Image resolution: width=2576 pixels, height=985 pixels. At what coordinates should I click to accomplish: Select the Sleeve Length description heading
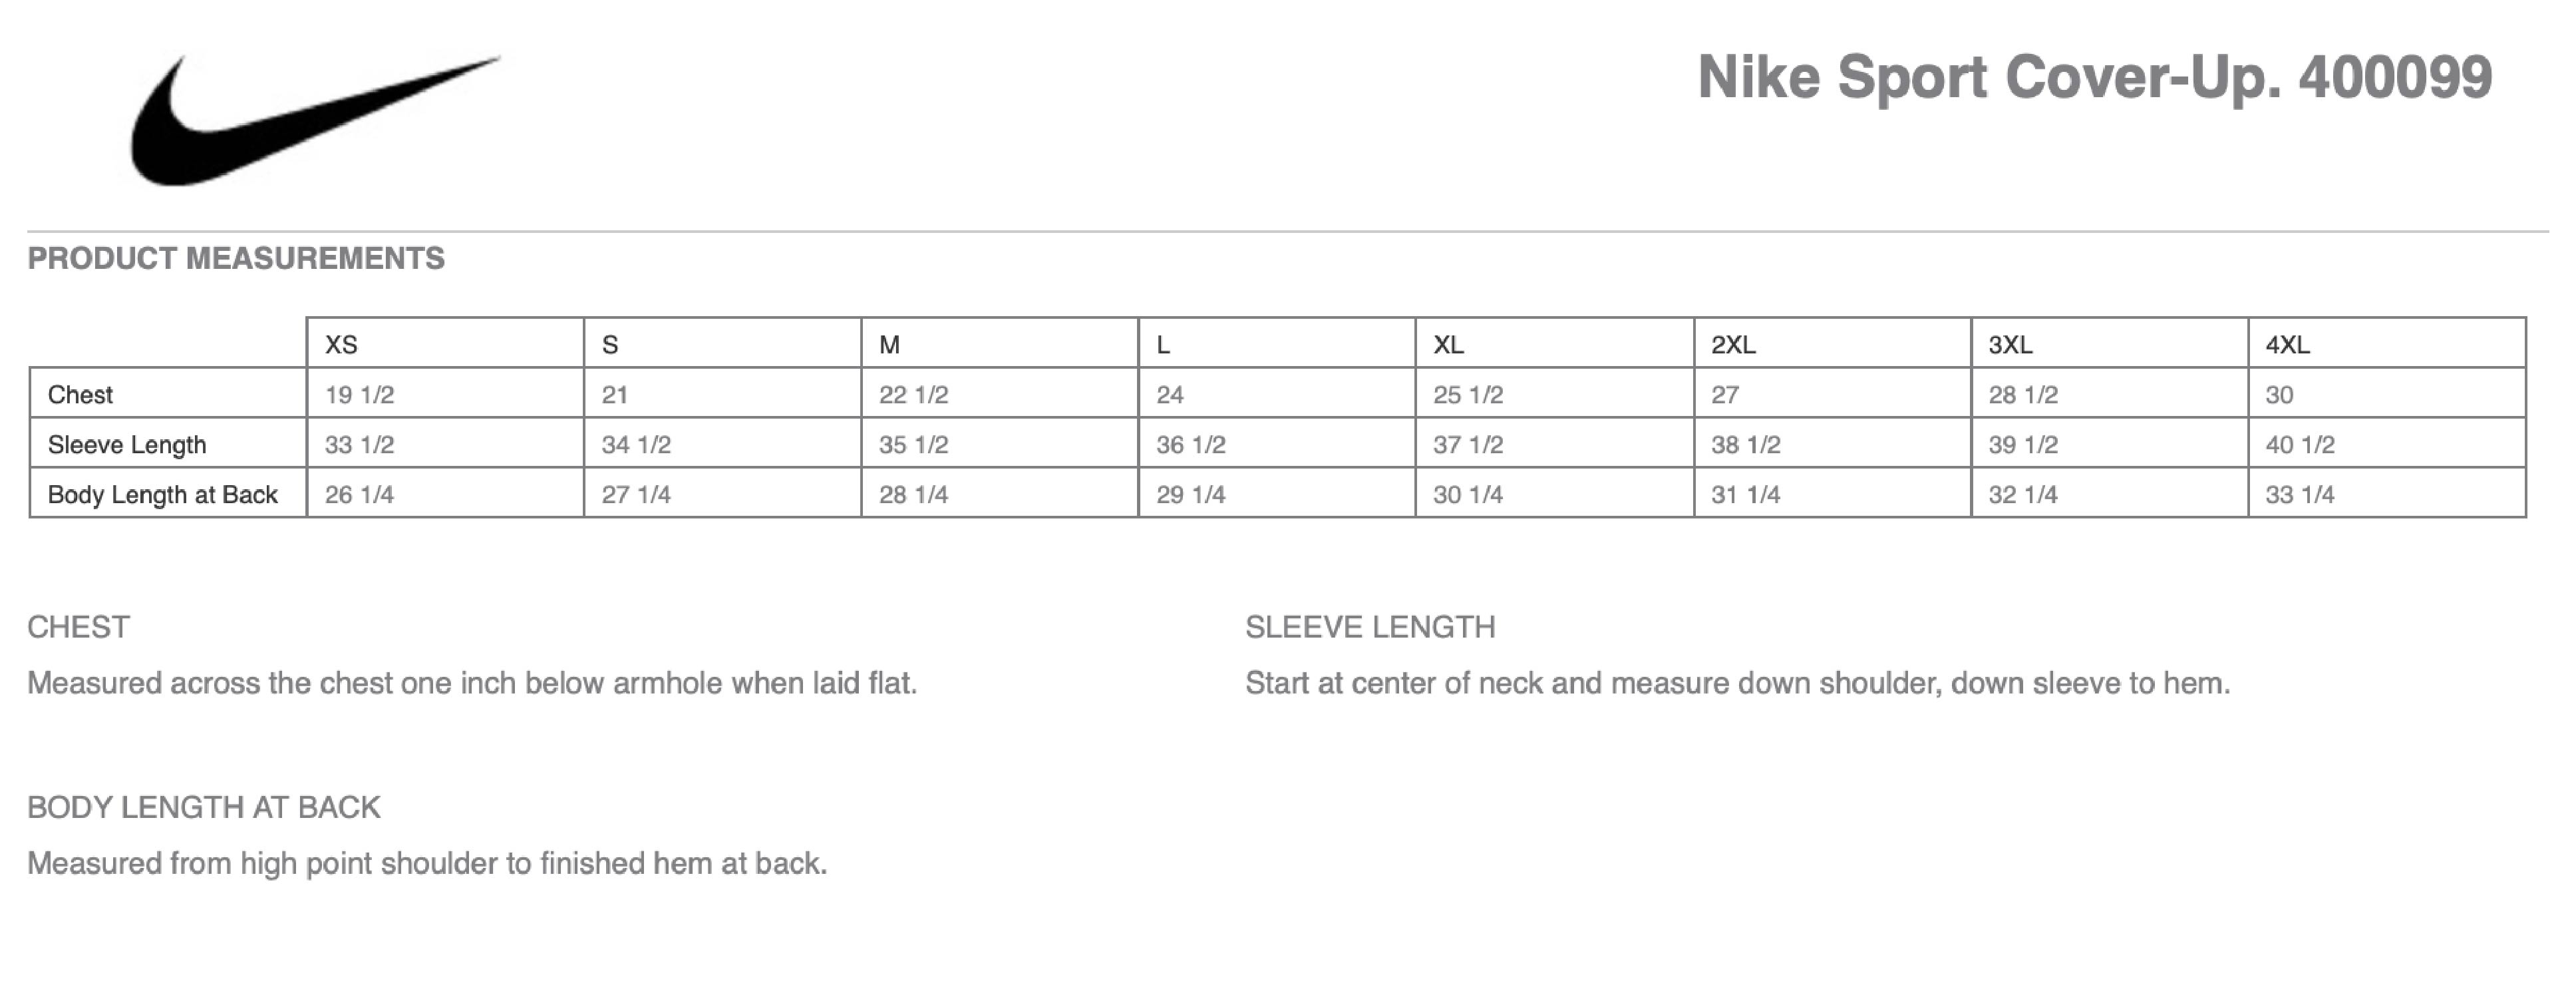pyautogui.click(x=1370, y=627)
